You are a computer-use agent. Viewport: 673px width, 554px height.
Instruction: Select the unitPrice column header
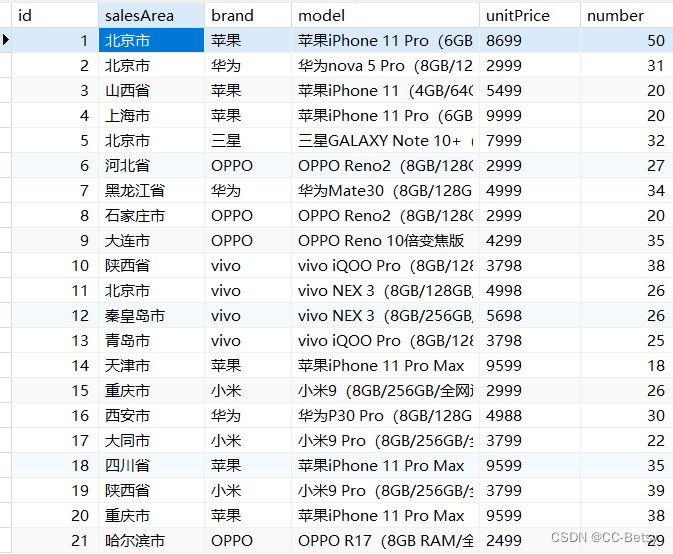(530, 15)
